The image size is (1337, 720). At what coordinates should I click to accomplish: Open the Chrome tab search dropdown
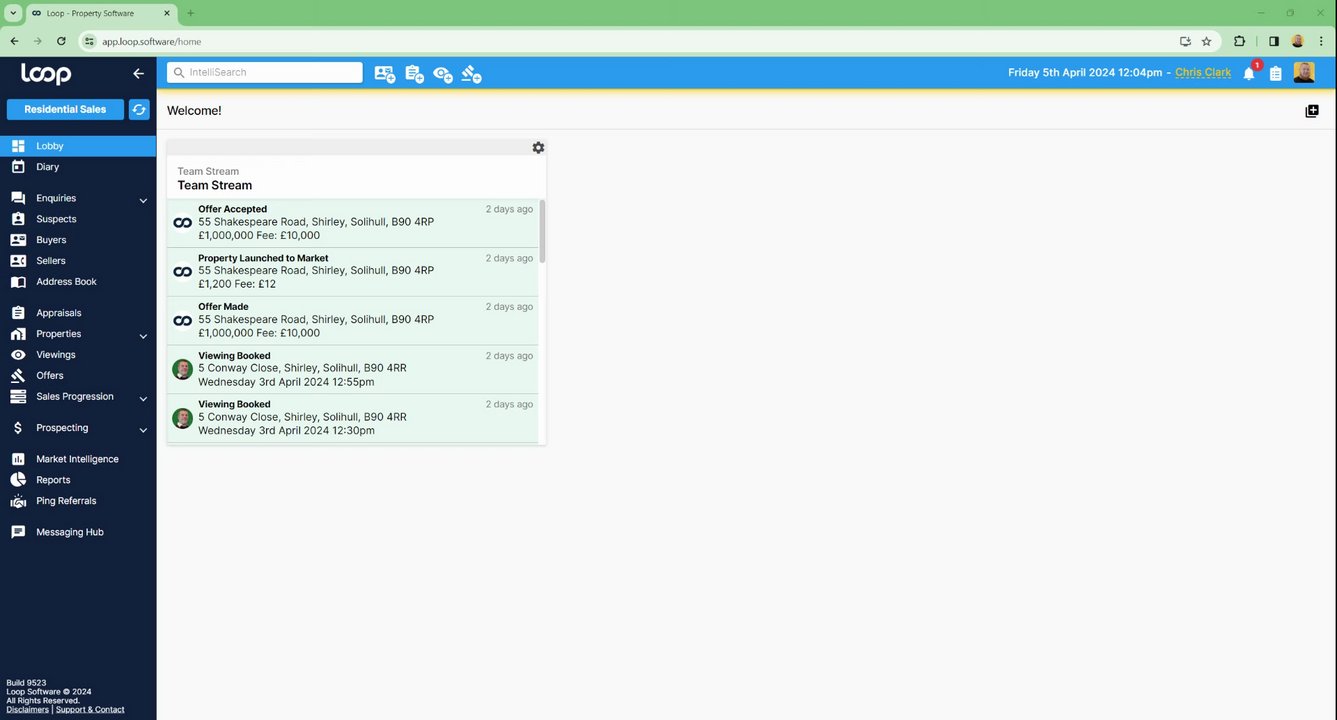(13, 13)
